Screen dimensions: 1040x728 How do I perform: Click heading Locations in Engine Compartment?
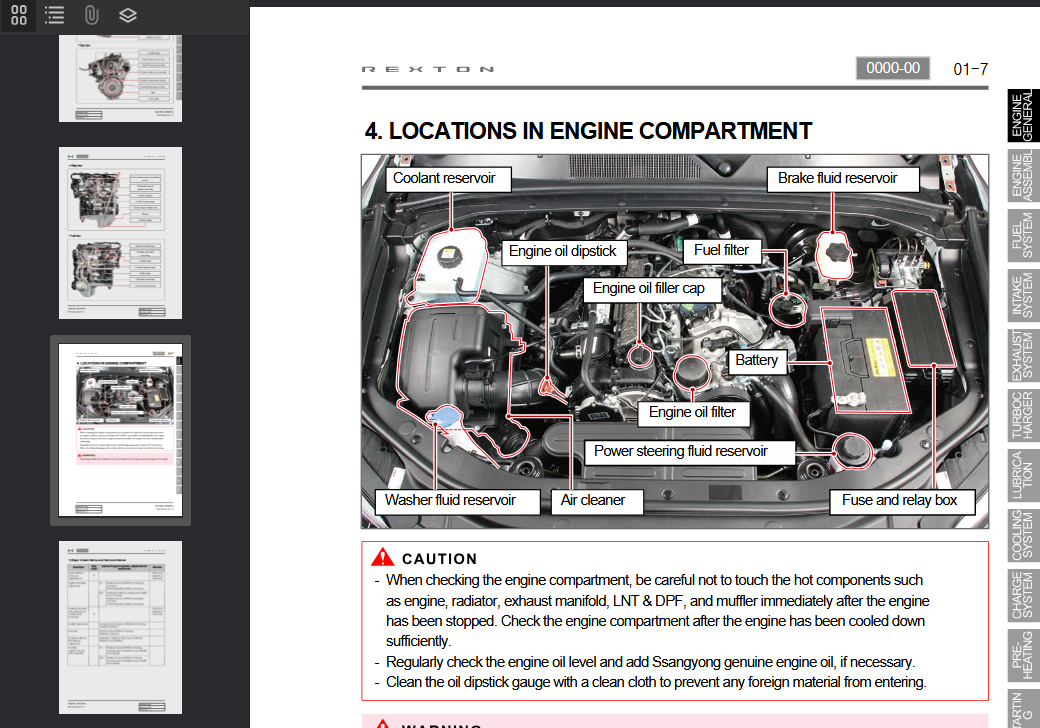[x=588, y=131]
